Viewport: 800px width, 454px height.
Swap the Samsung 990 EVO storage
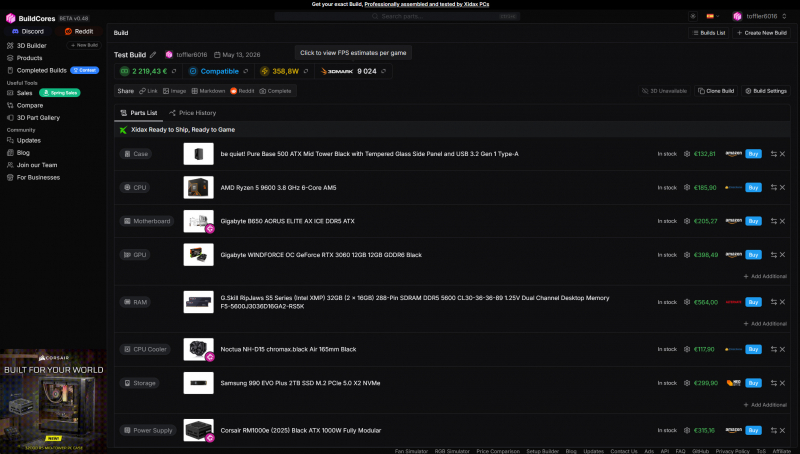click(773, 383)
